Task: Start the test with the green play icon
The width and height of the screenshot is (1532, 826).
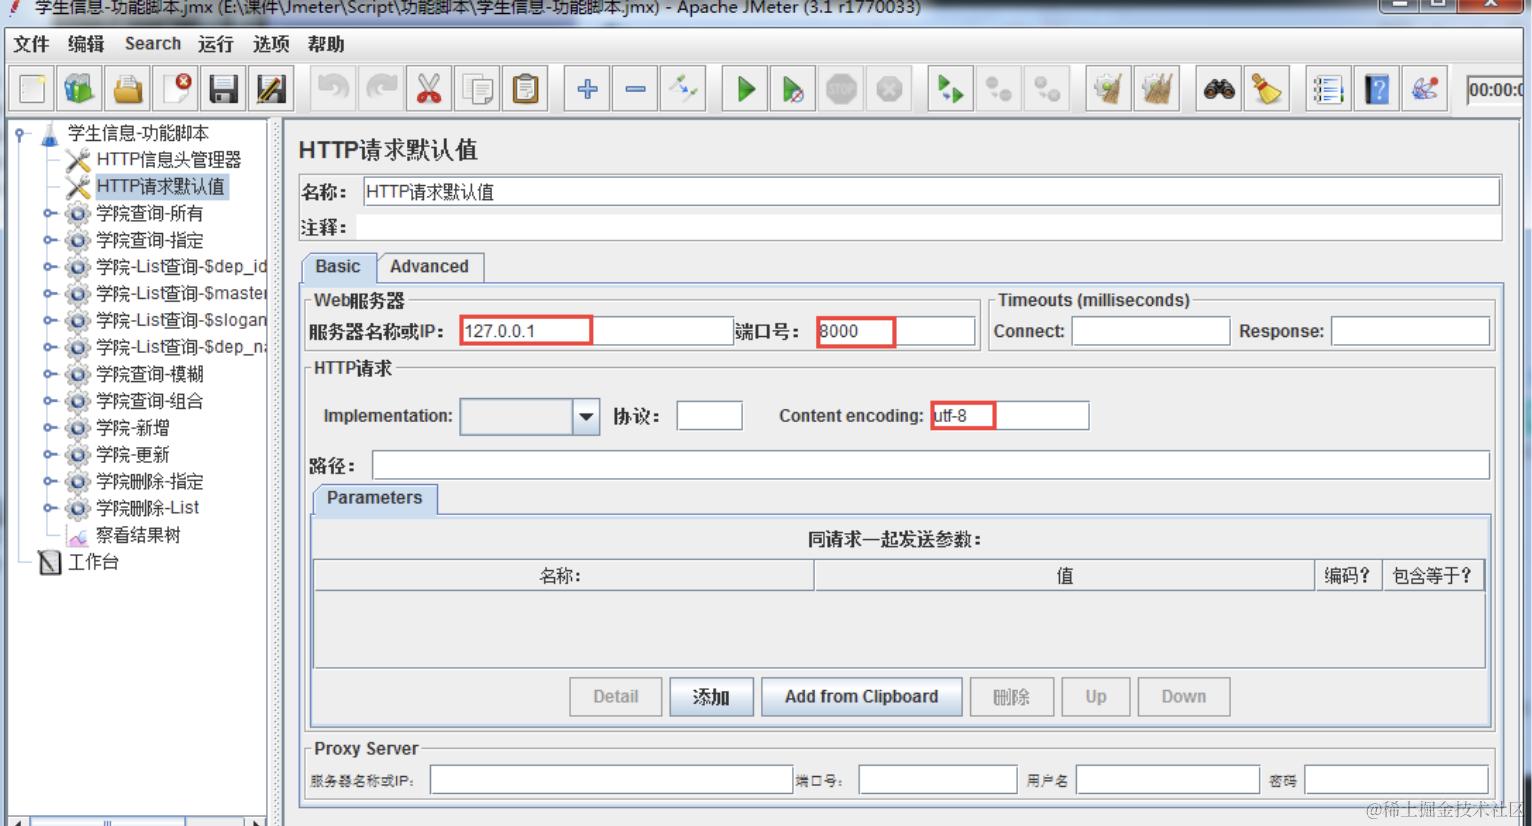Action: 745,89
